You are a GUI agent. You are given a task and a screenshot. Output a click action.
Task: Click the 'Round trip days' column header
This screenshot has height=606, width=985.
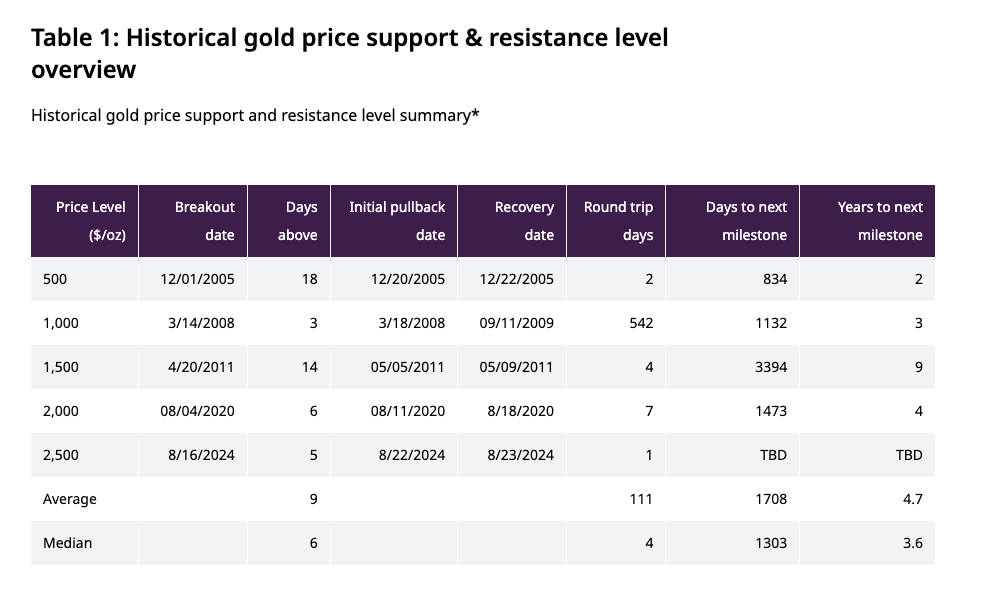[x=618, y=221]
